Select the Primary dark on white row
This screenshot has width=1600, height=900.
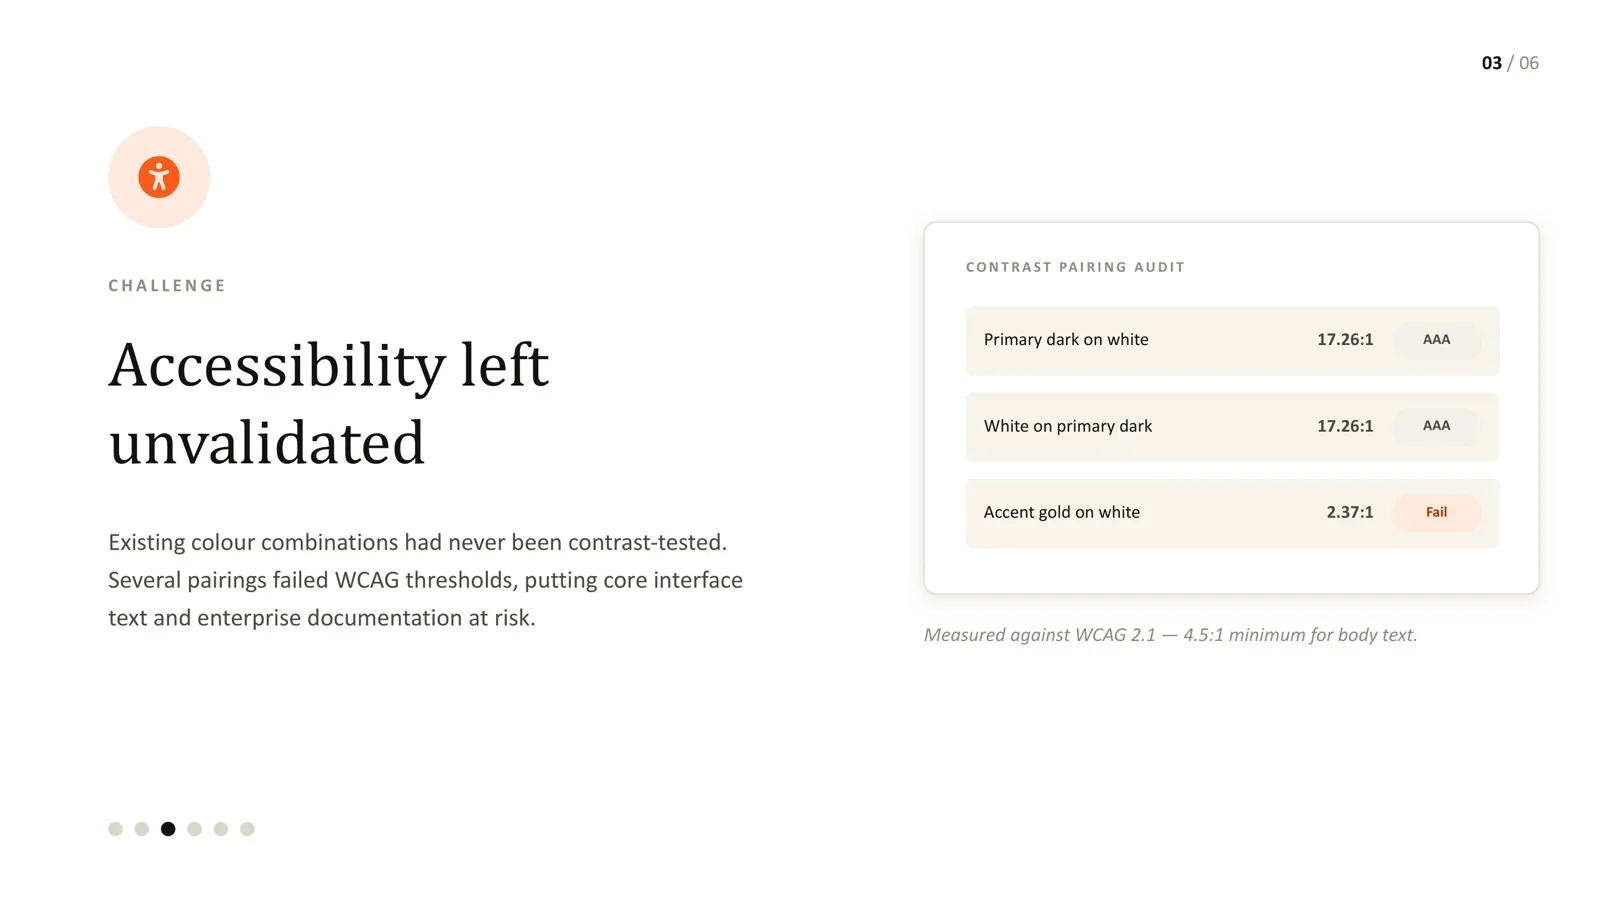point(1232,341)
